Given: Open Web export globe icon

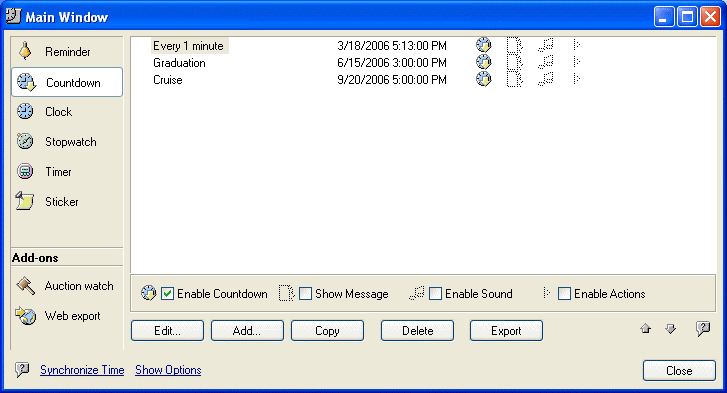Looking at the screenshot, I should click(x=26, y=316).
